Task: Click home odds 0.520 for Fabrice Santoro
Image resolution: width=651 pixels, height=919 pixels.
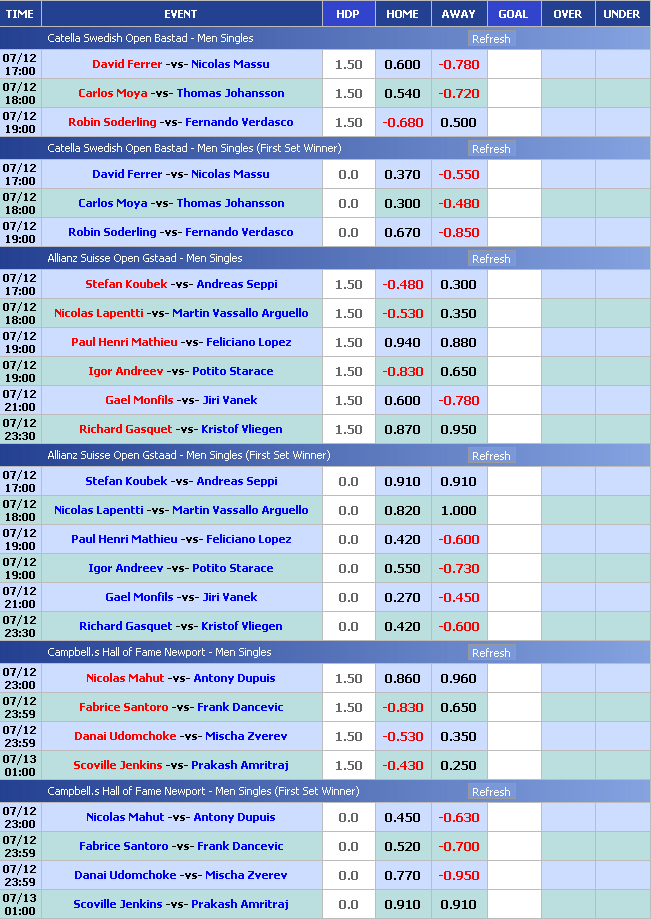Action: pos(402,846)
